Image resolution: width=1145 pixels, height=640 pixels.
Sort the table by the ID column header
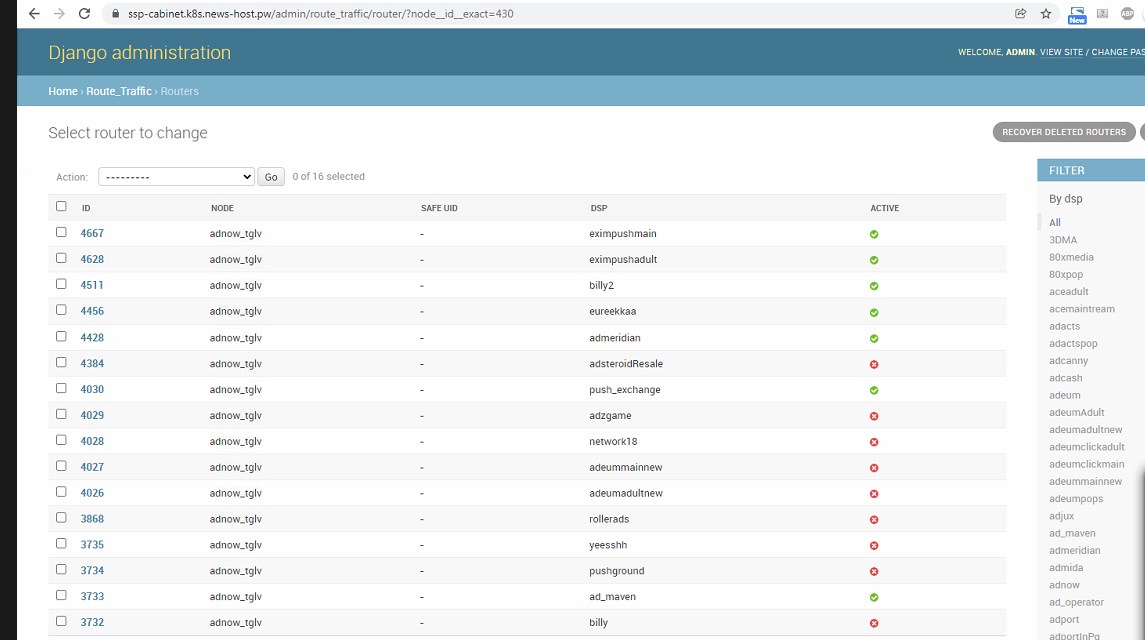tap(86, 208)
